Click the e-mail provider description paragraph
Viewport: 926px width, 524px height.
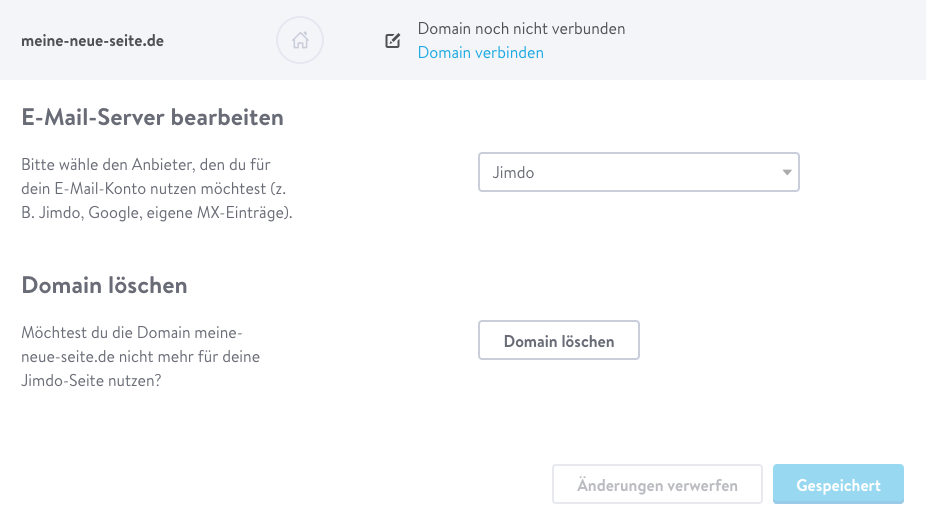tap(157, 188)
